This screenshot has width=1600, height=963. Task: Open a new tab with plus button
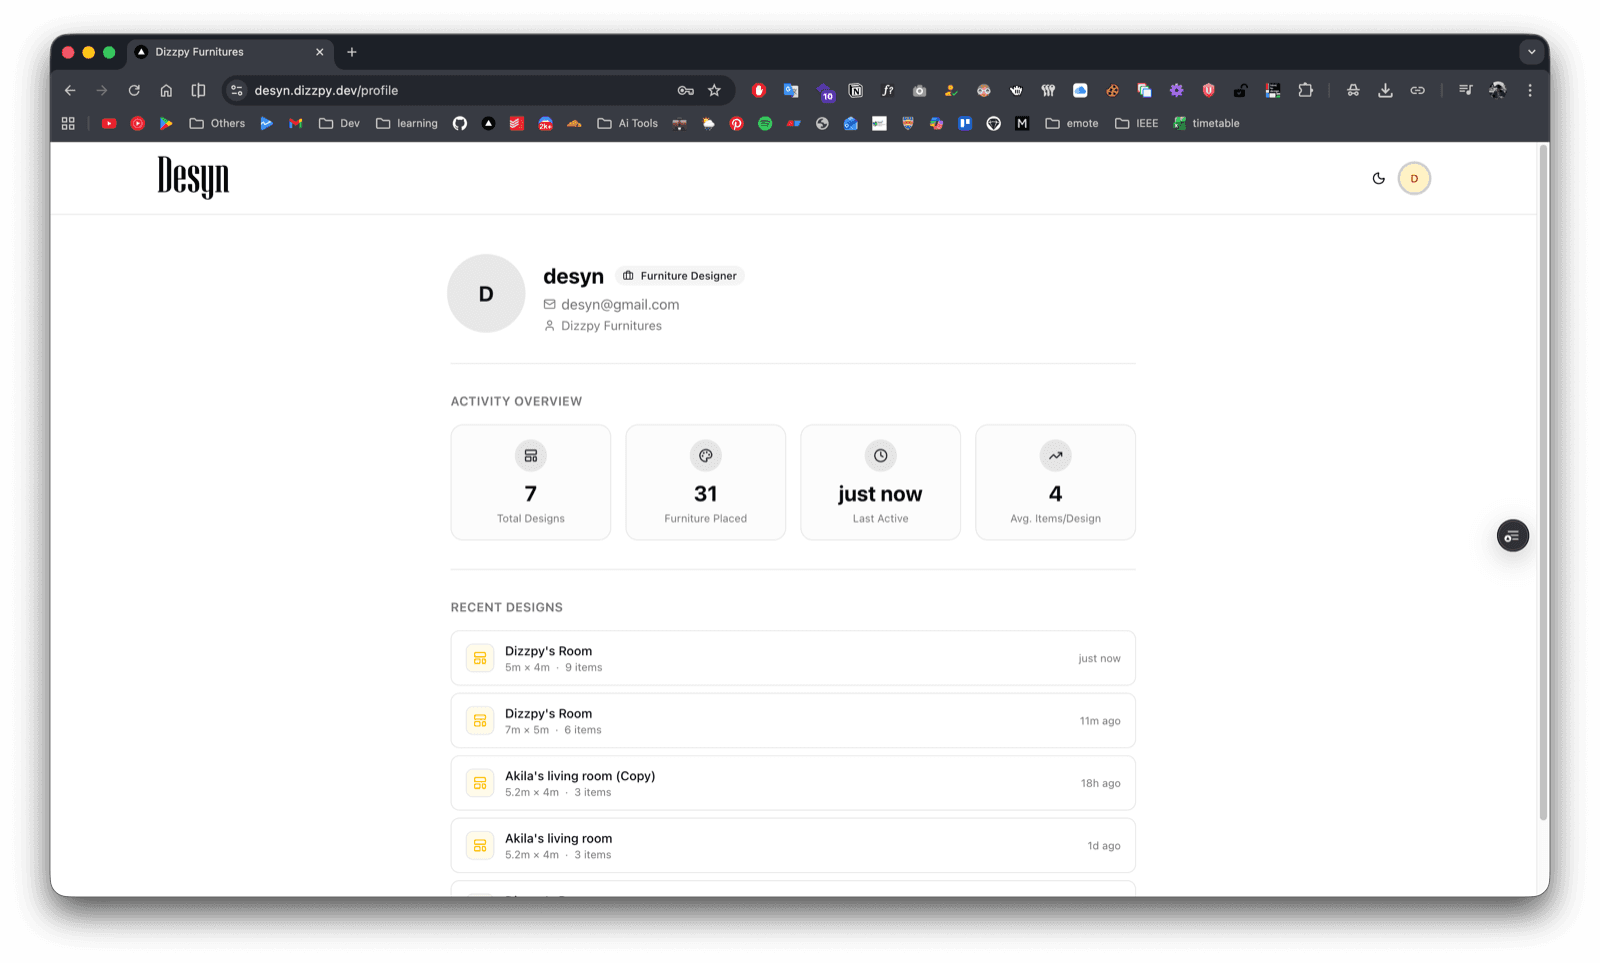(352, 52)
